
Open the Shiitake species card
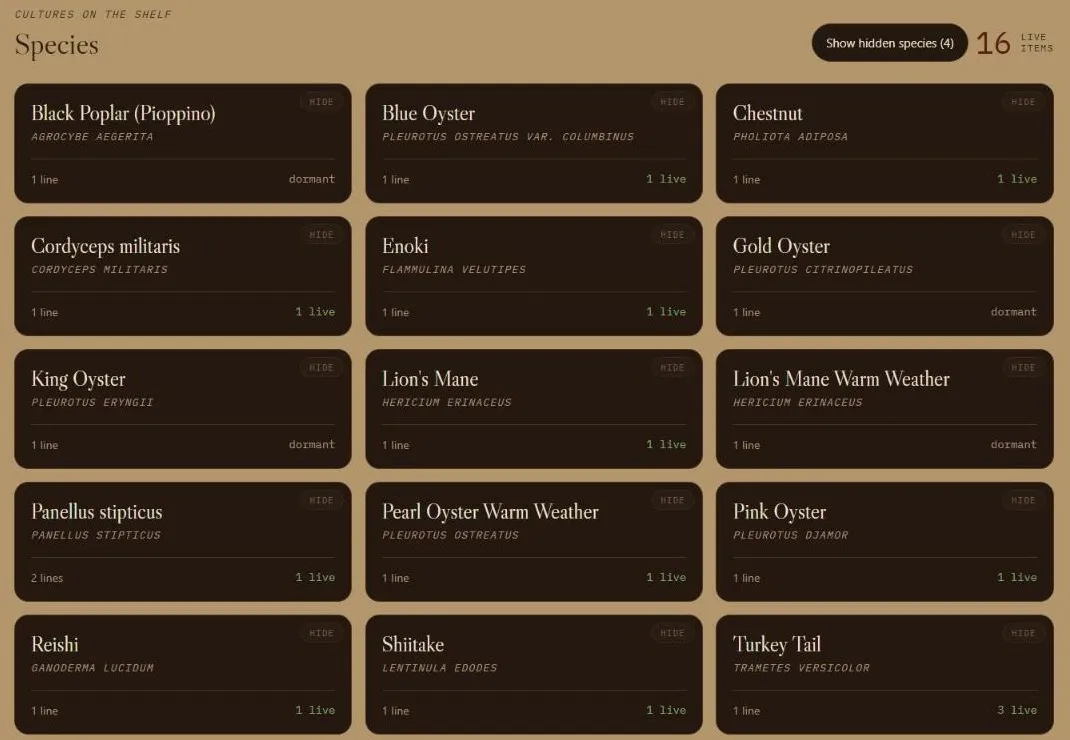pyautogui.click(x=534, y=674)
